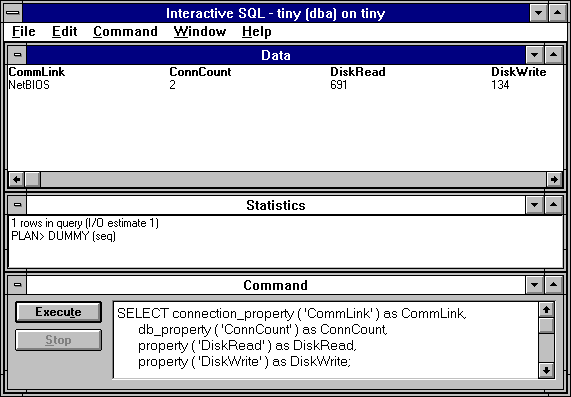This screenshot has width=571, height=397.
Task: Click the '1 rows in query' statistics line
Action: tap(85, 223)
